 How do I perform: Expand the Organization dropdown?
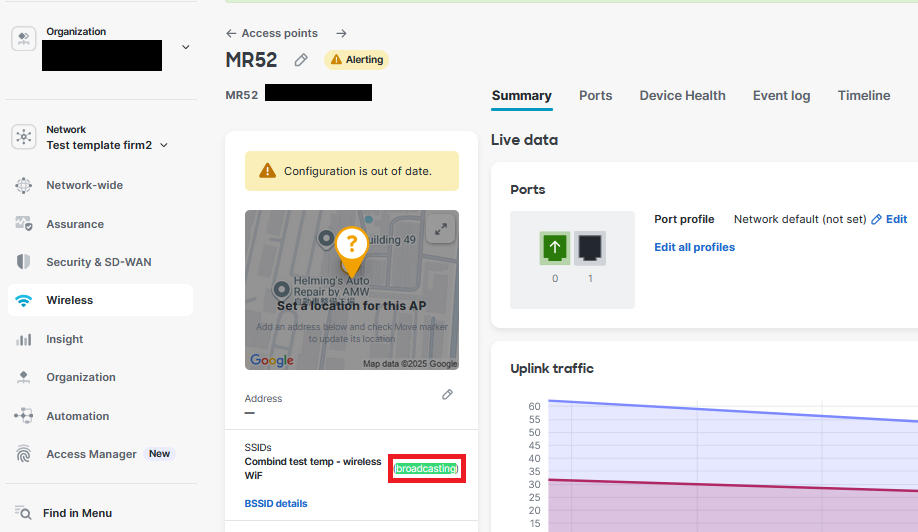(185, 47)
